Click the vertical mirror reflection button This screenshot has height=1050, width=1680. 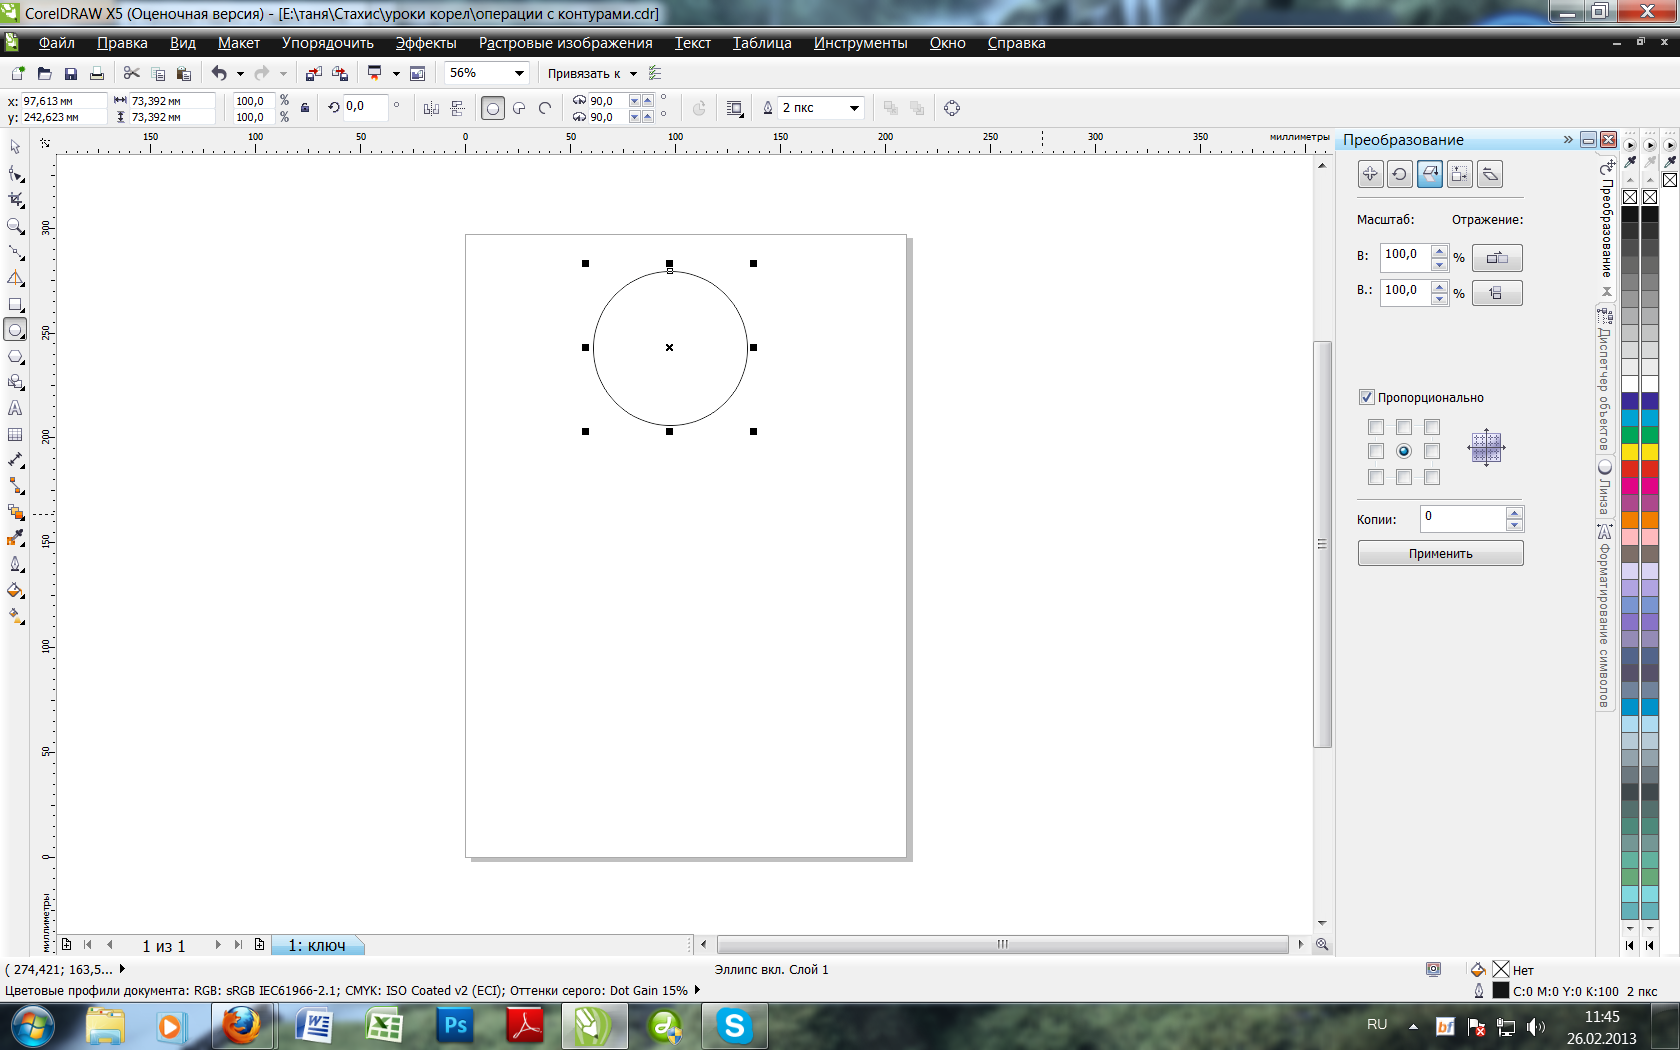(x=1497, y=293)
